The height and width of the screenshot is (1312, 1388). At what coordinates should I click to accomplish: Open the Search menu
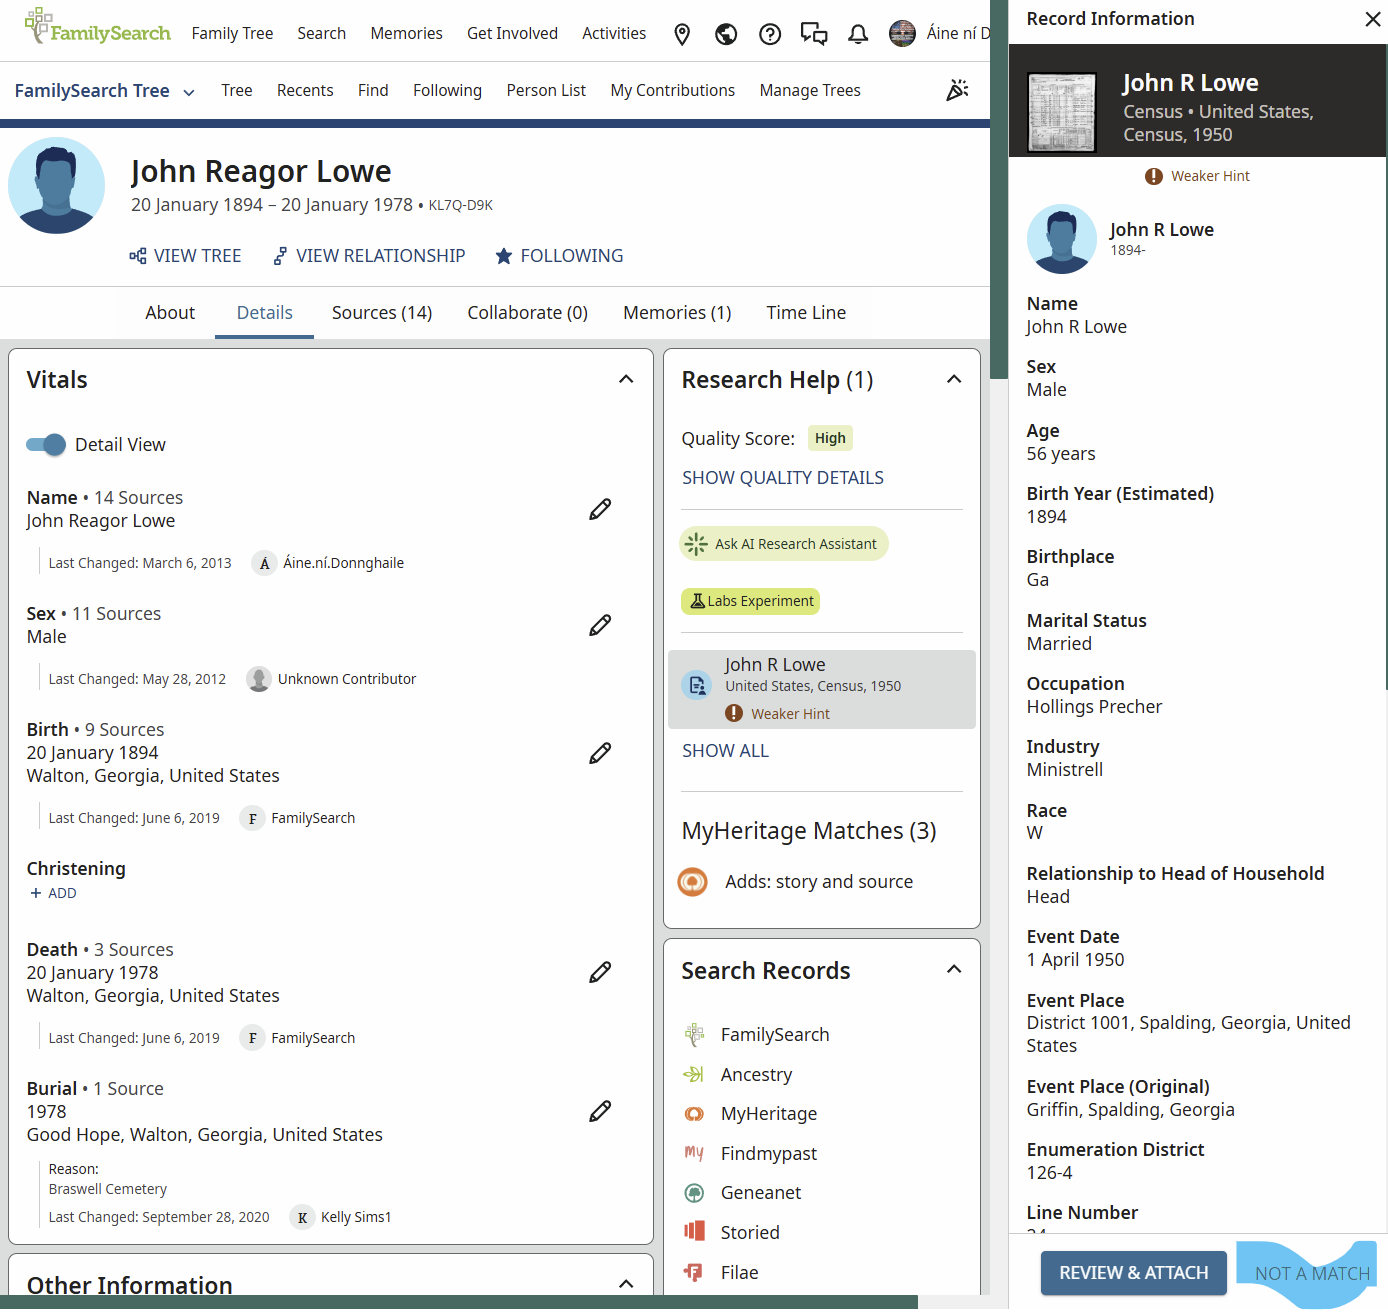321,33
